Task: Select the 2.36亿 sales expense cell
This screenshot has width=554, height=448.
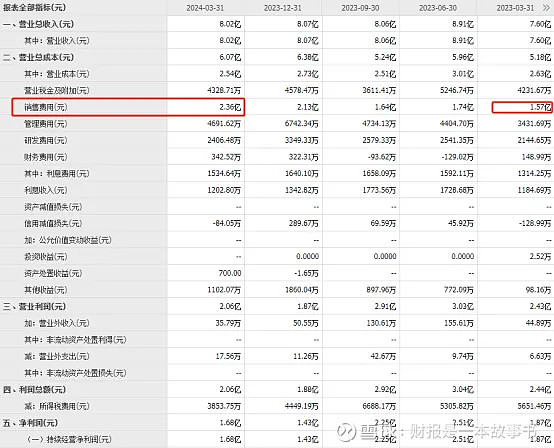Action: point(230,107)
